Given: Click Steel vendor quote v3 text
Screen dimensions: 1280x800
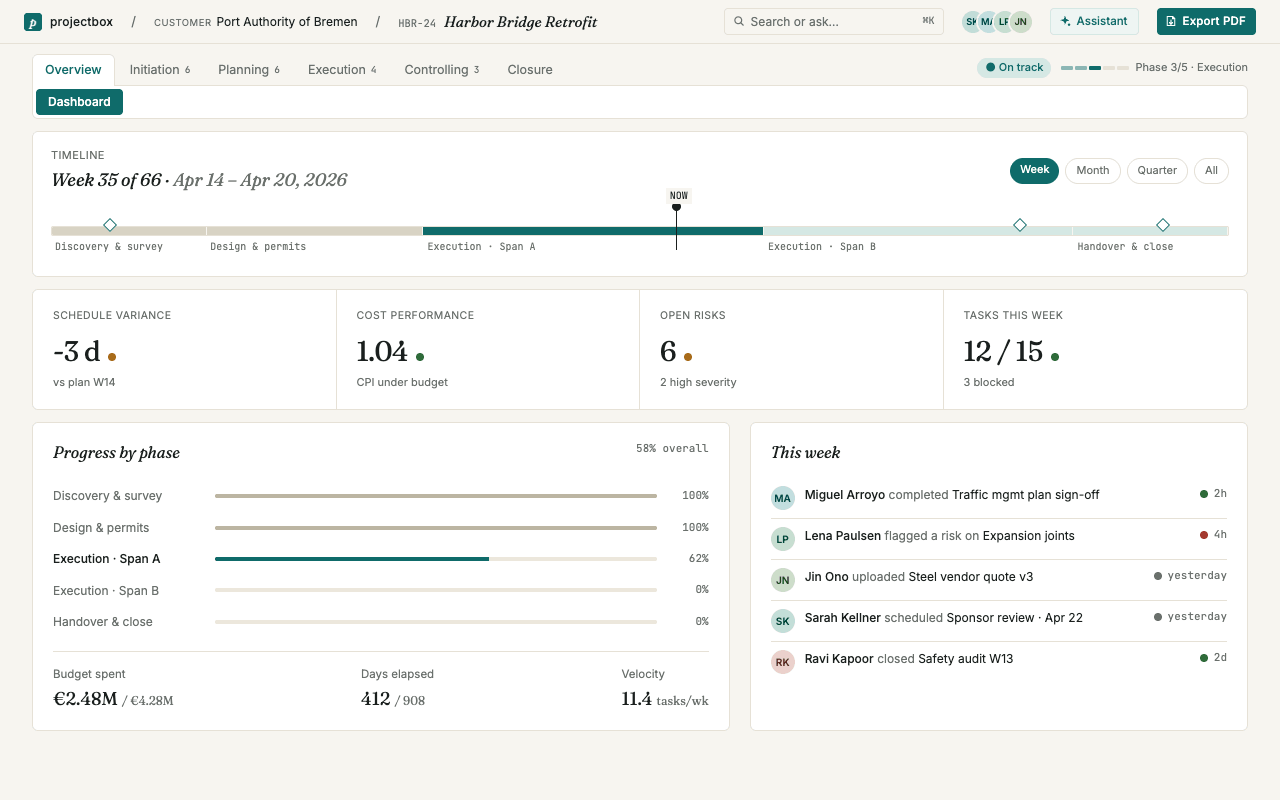Looking at the screenshot, I should pos(971,577).
